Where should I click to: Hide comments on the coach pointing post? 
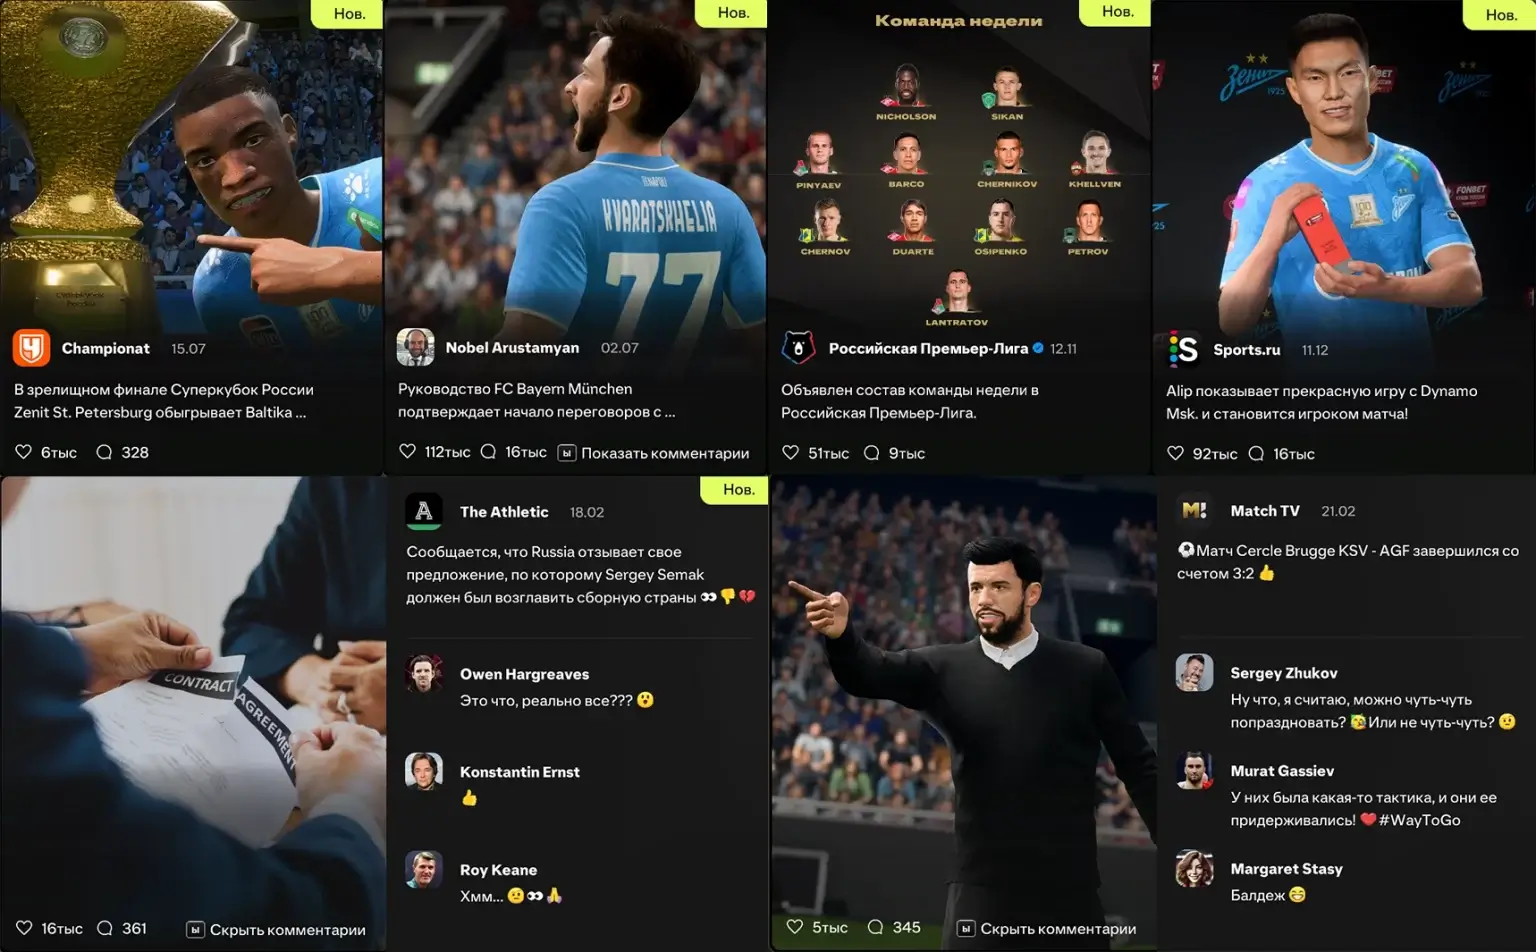(x=1046, y=929)
